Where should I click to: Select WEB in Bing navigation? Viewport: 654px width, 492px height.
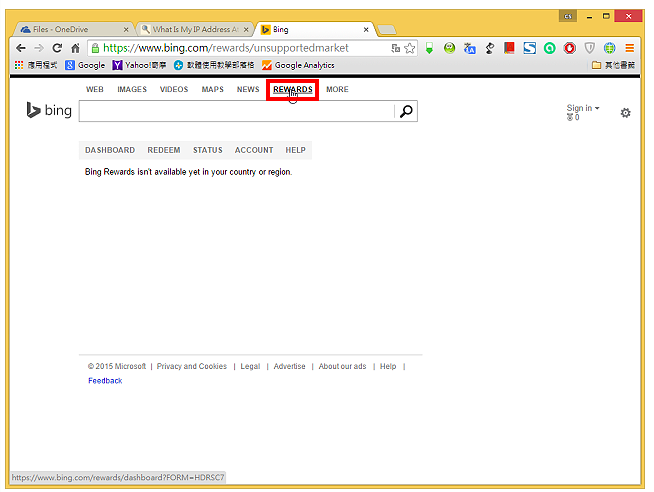[95, 89]
